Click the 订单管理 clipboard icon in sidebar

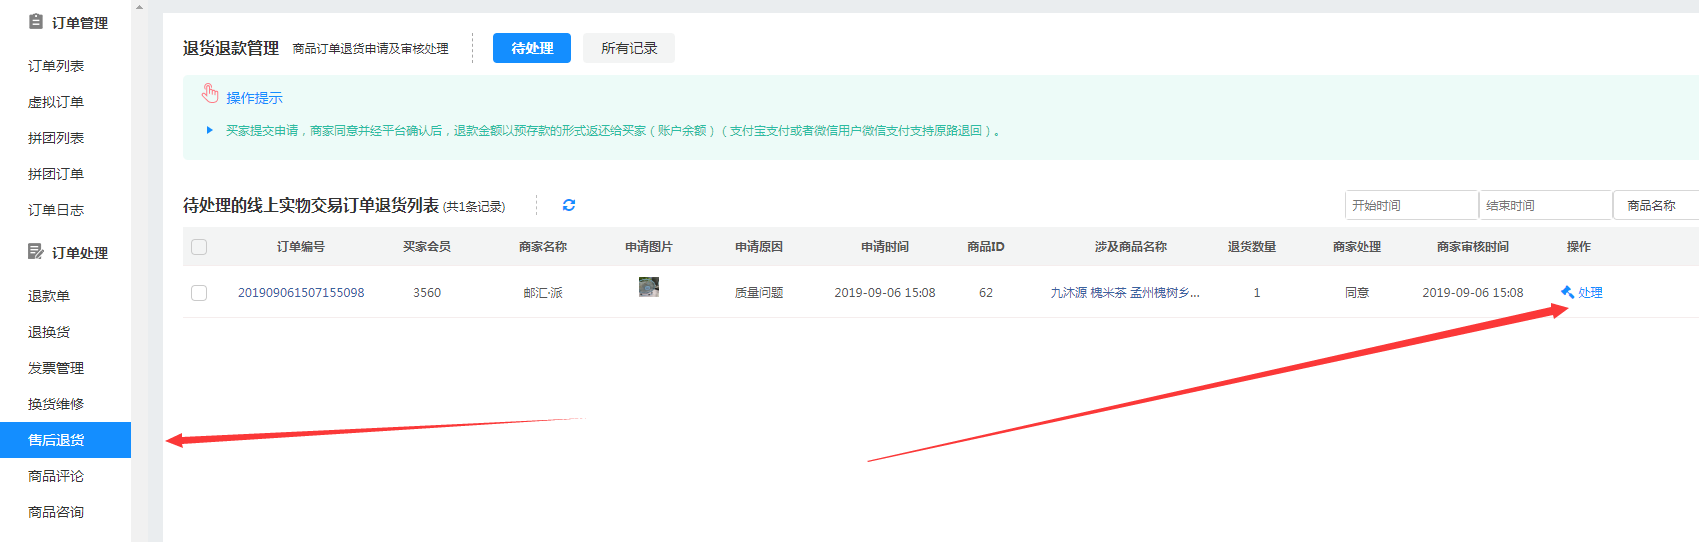coord(36,22)
